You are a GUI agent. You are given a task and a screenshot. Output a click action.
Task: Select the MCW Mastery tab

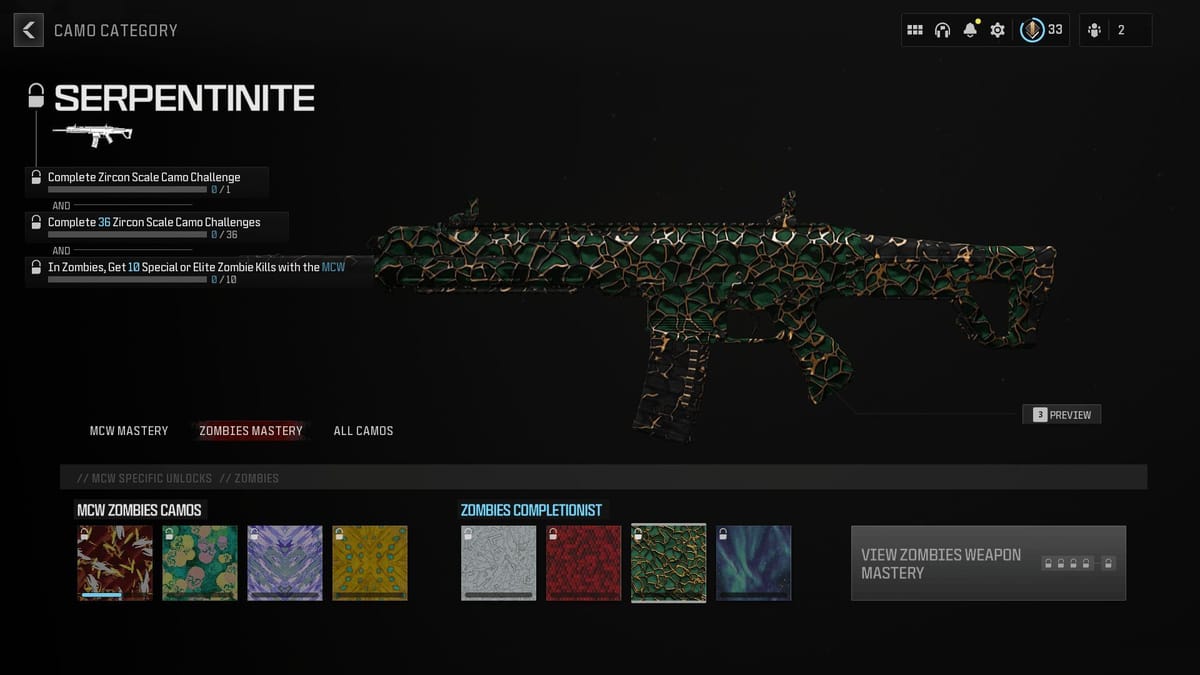[128, 431]
